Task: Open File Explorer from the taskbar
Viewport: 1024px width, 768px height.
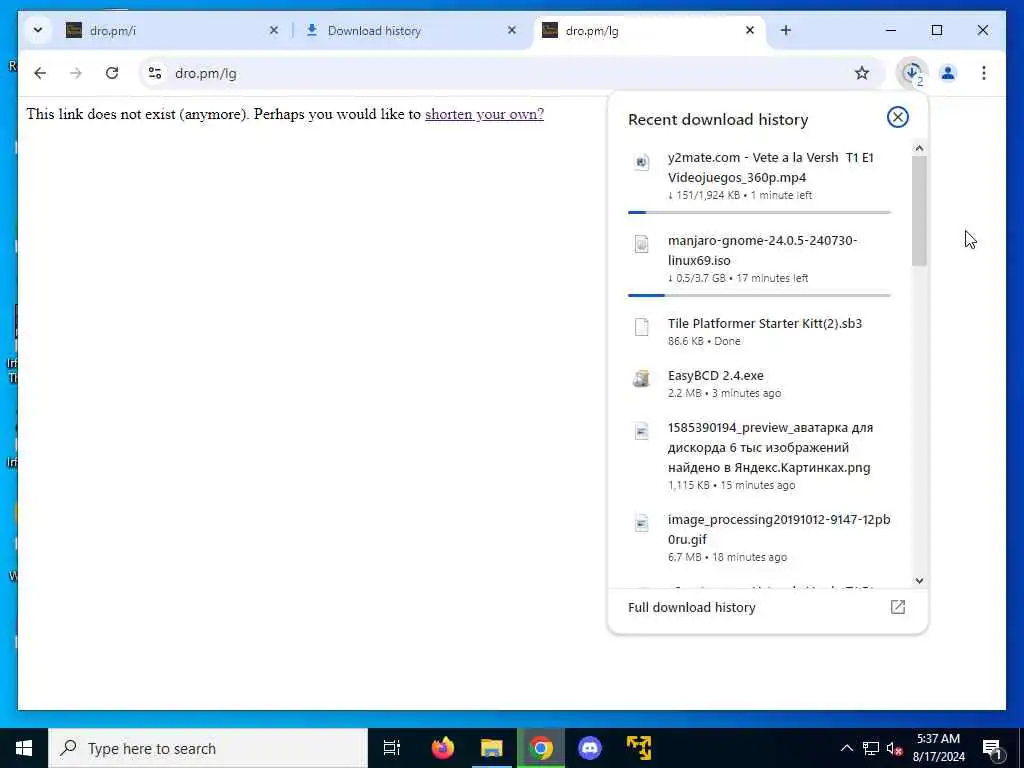Action: coord(492,748)
